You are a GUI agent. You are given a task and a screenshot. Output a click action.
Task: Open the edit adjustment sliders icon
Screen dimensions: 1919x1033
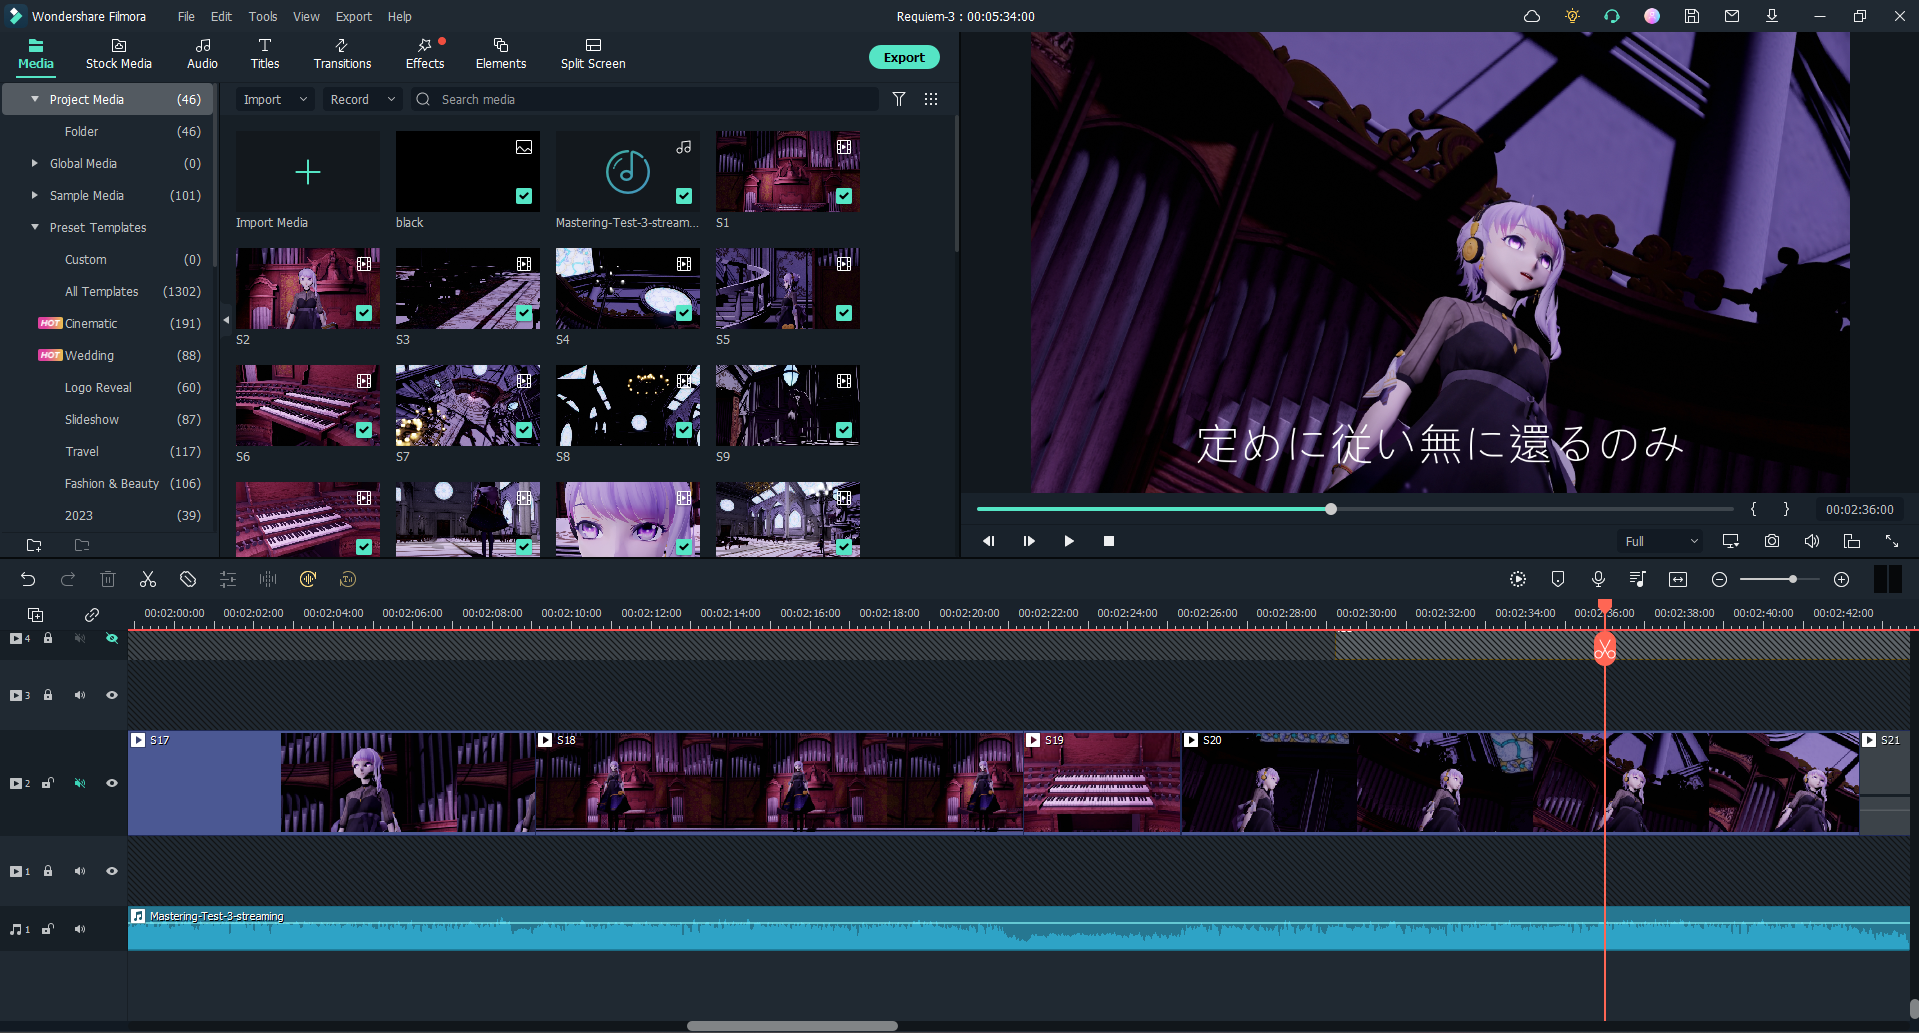[x=228, y=579]
